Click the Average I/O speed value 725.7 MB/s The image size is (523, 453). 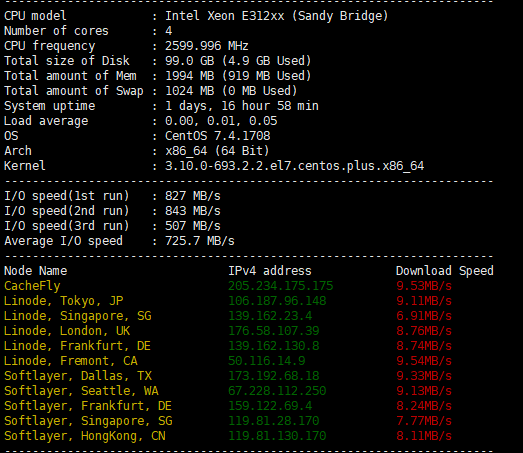click(x=200, y=241)
